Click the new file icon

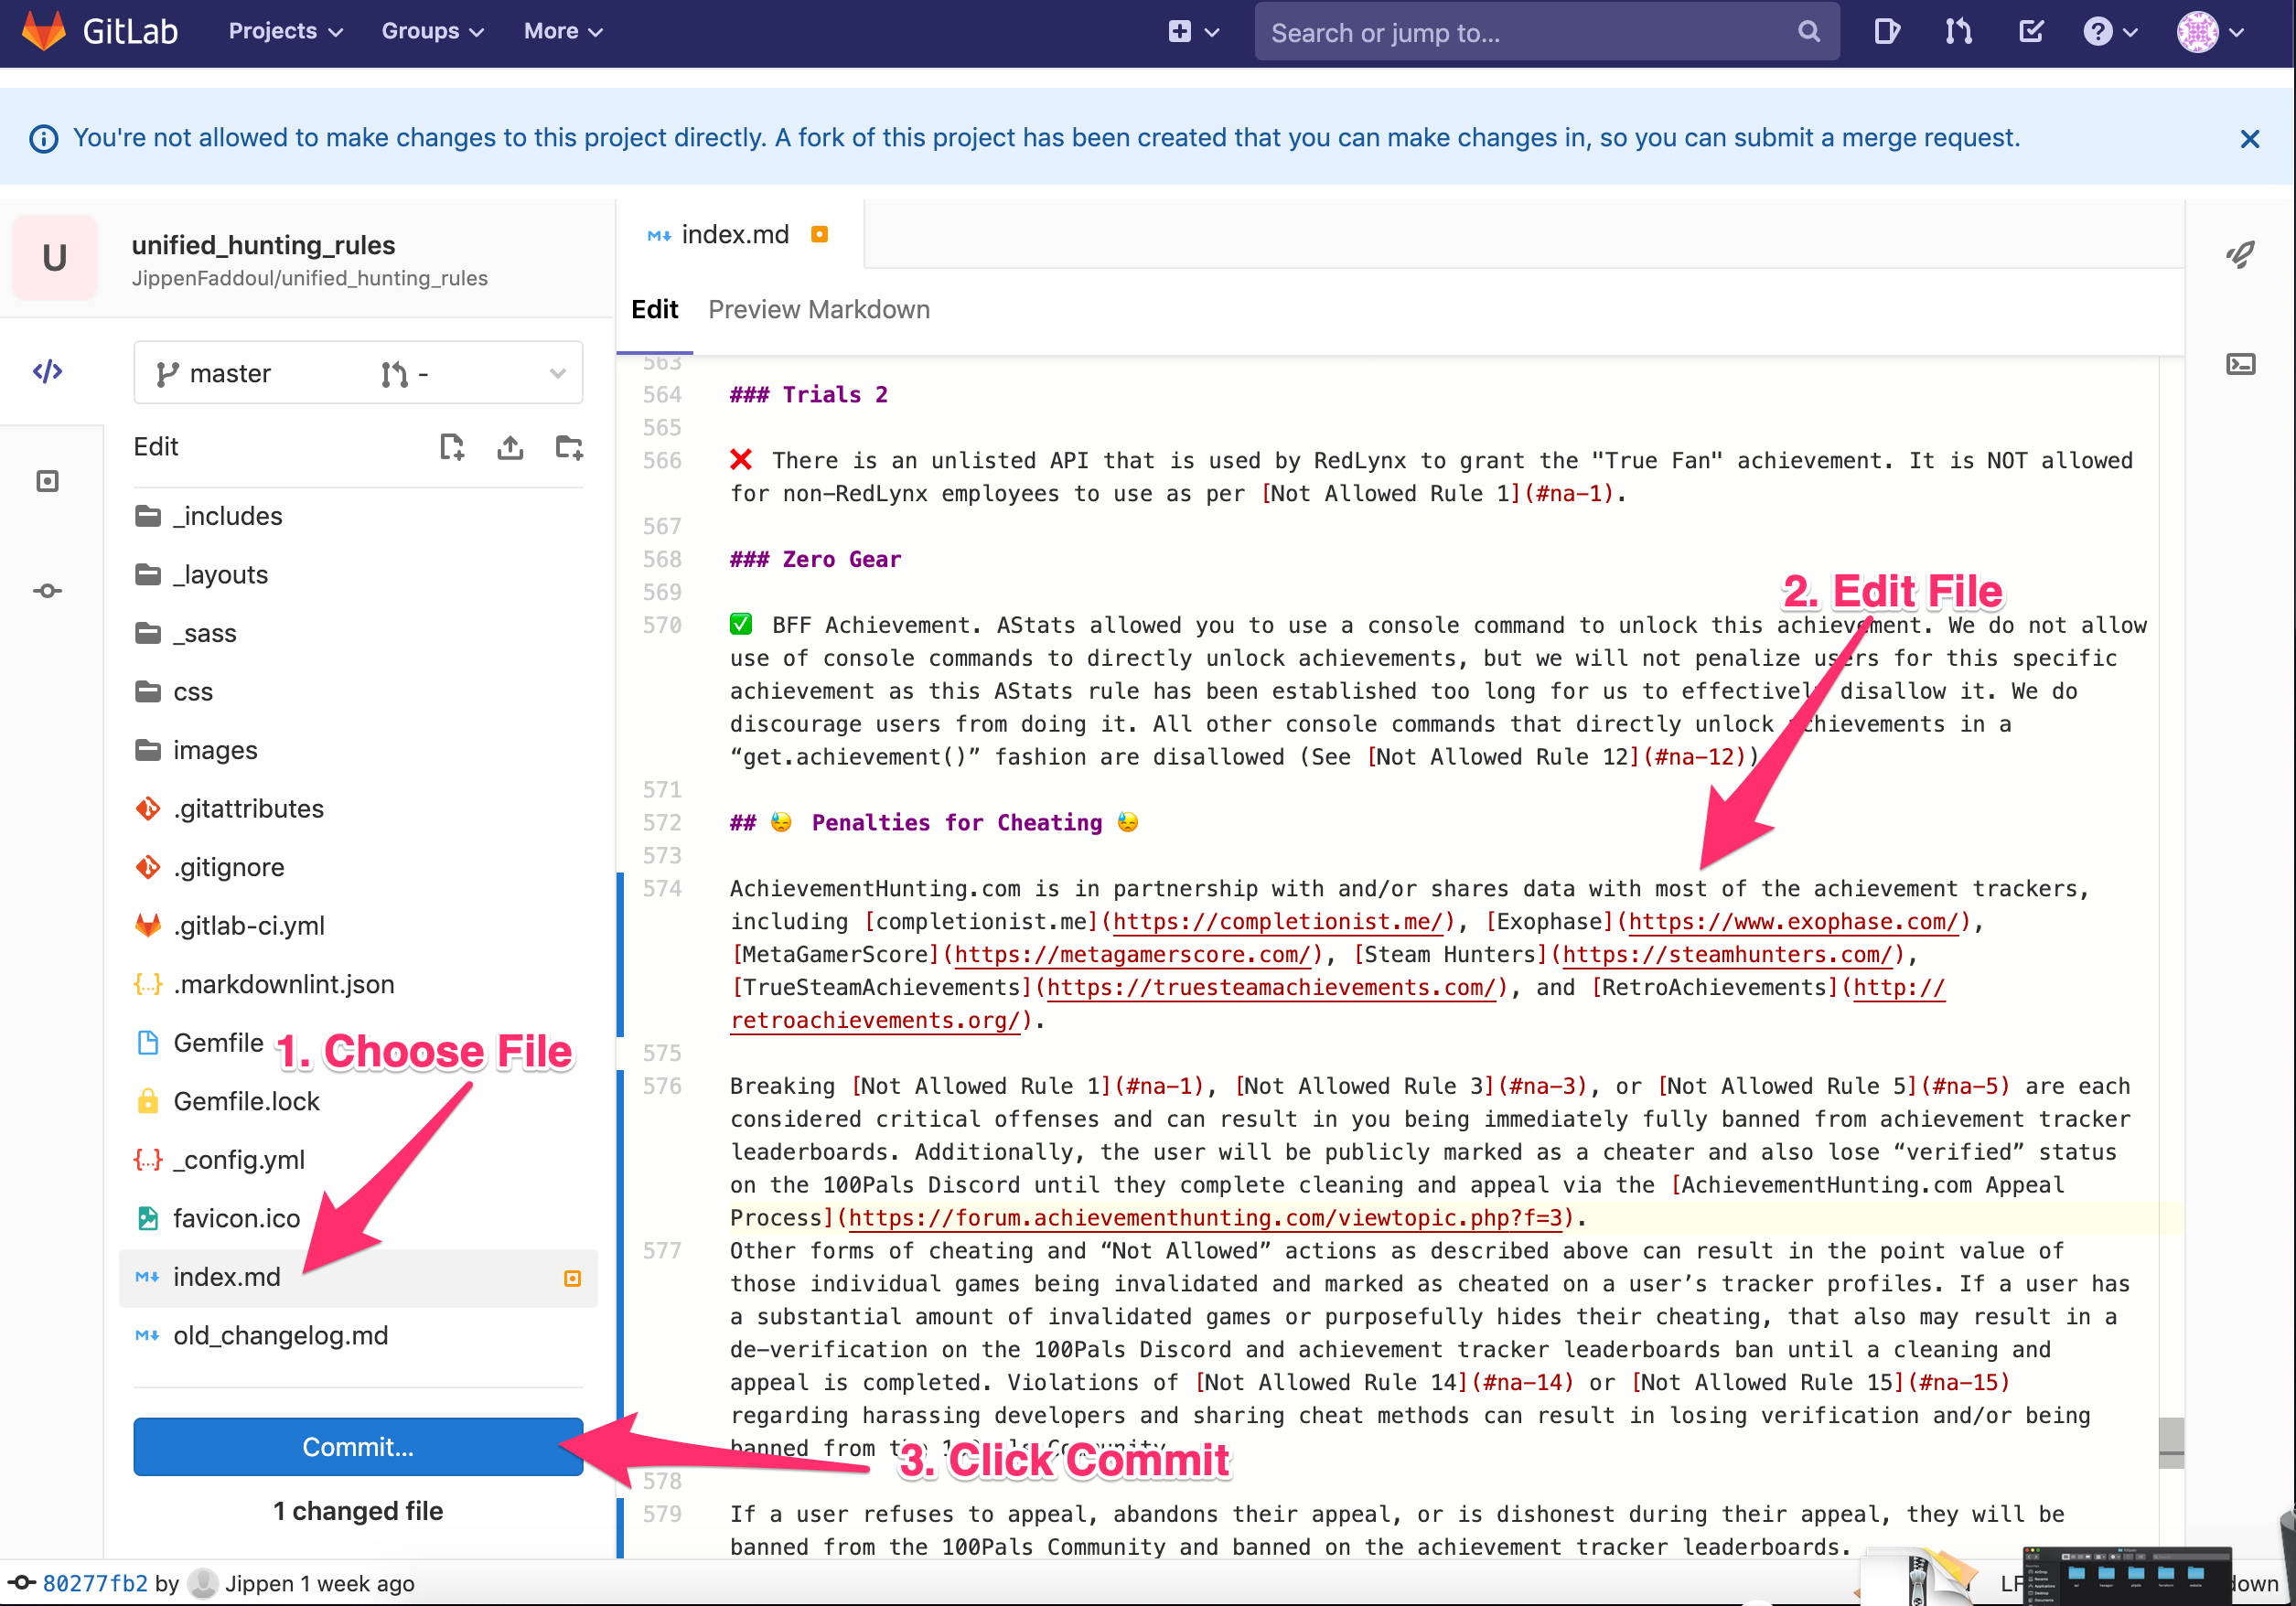[452, 447]
